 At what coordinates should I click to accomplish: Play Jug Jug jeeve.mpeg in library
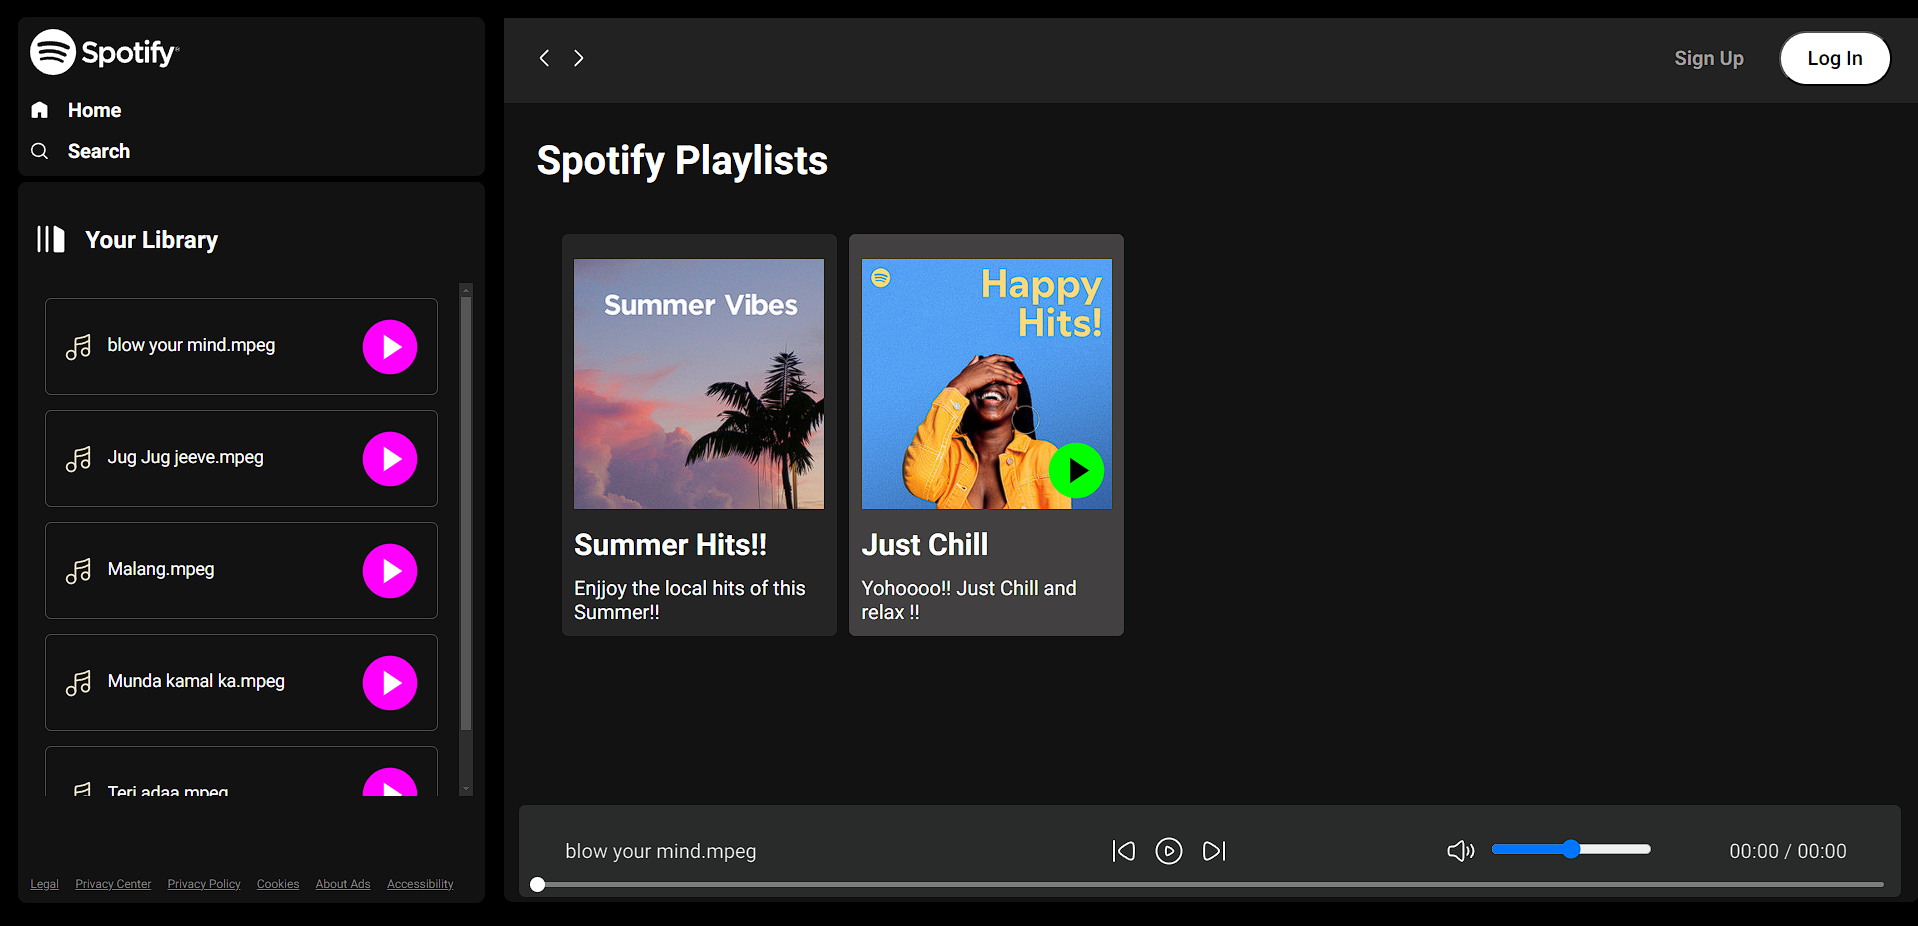pos(390,459)
